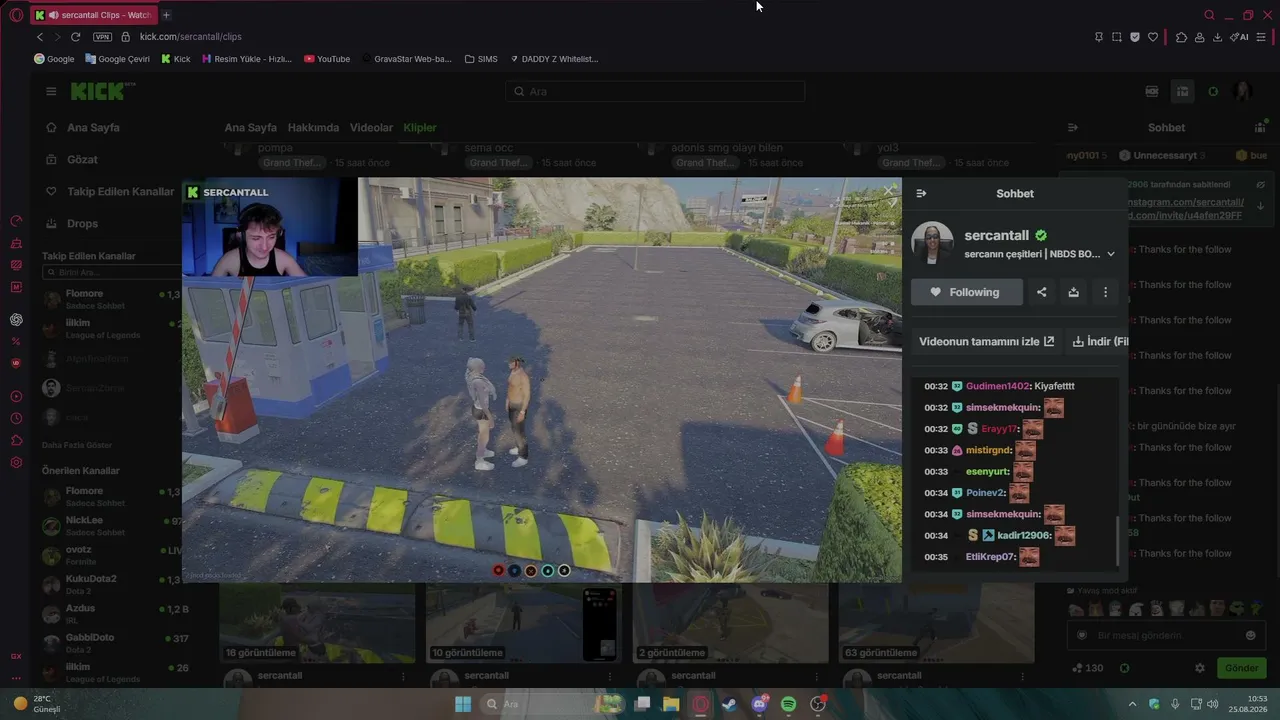Screen dimensions: 1280x720
Task: Click the Gönder send button
Action: click(1241, 668)
